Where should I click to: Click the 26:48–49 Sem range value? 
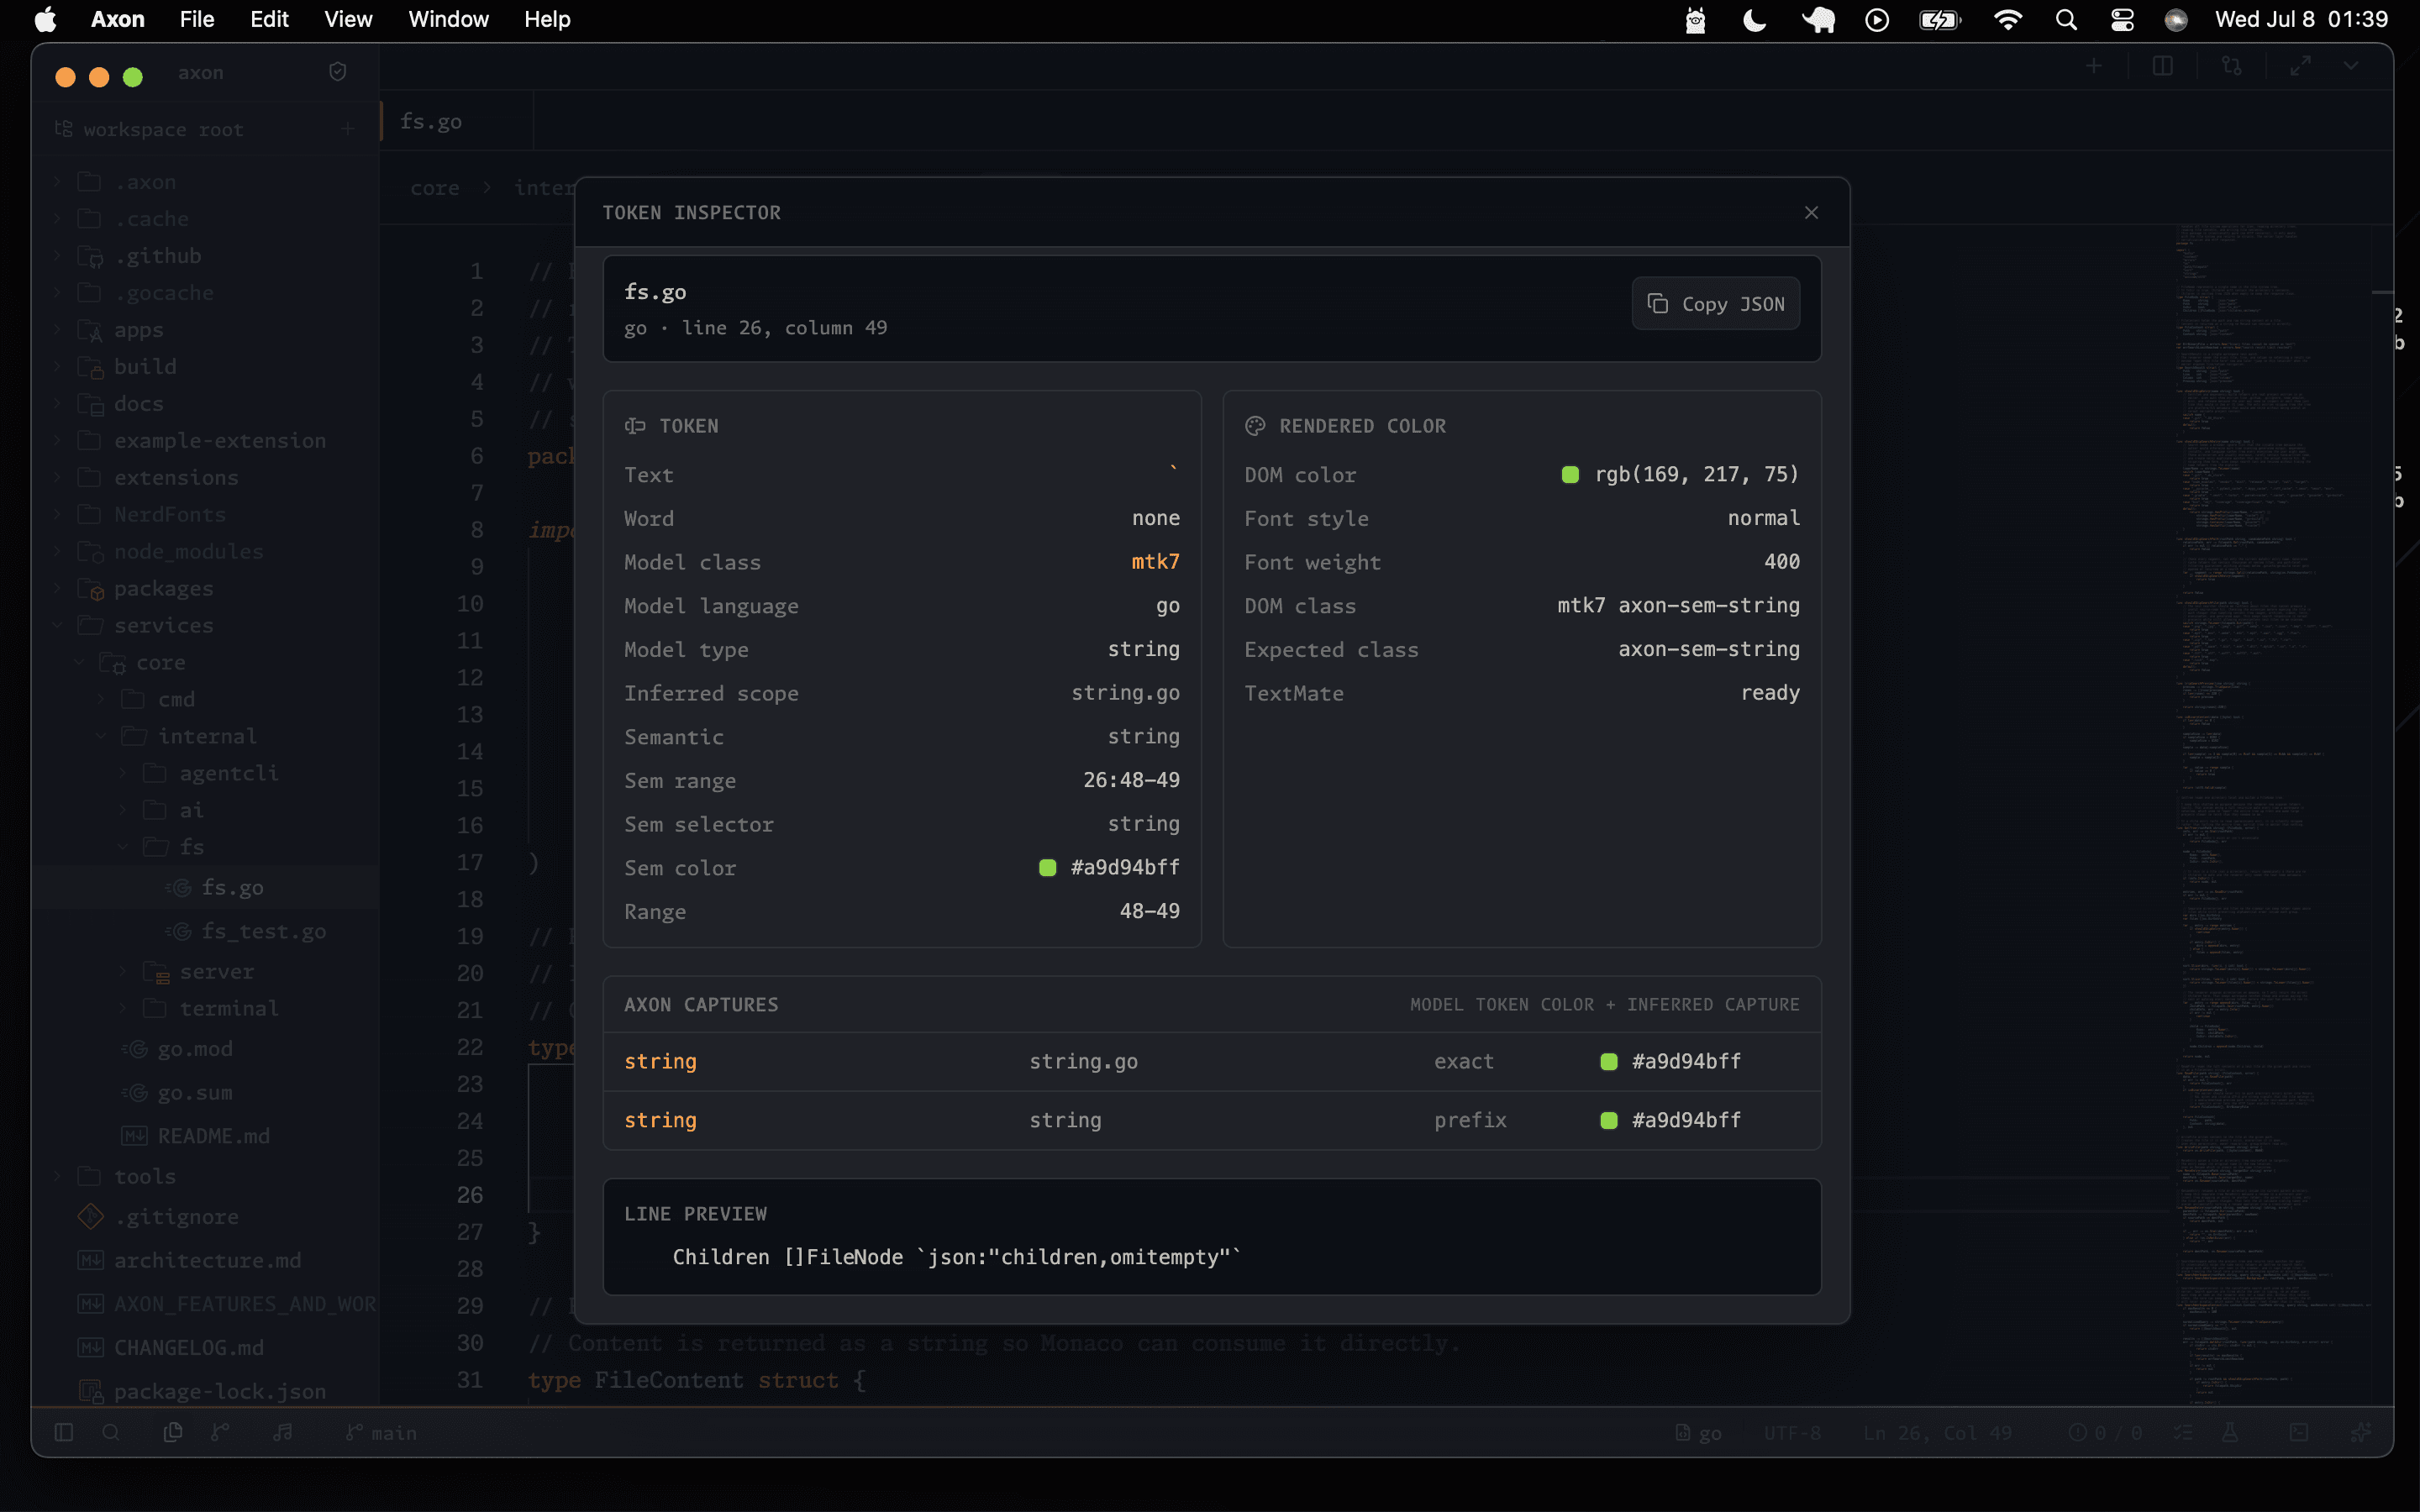coord(1131,780)
